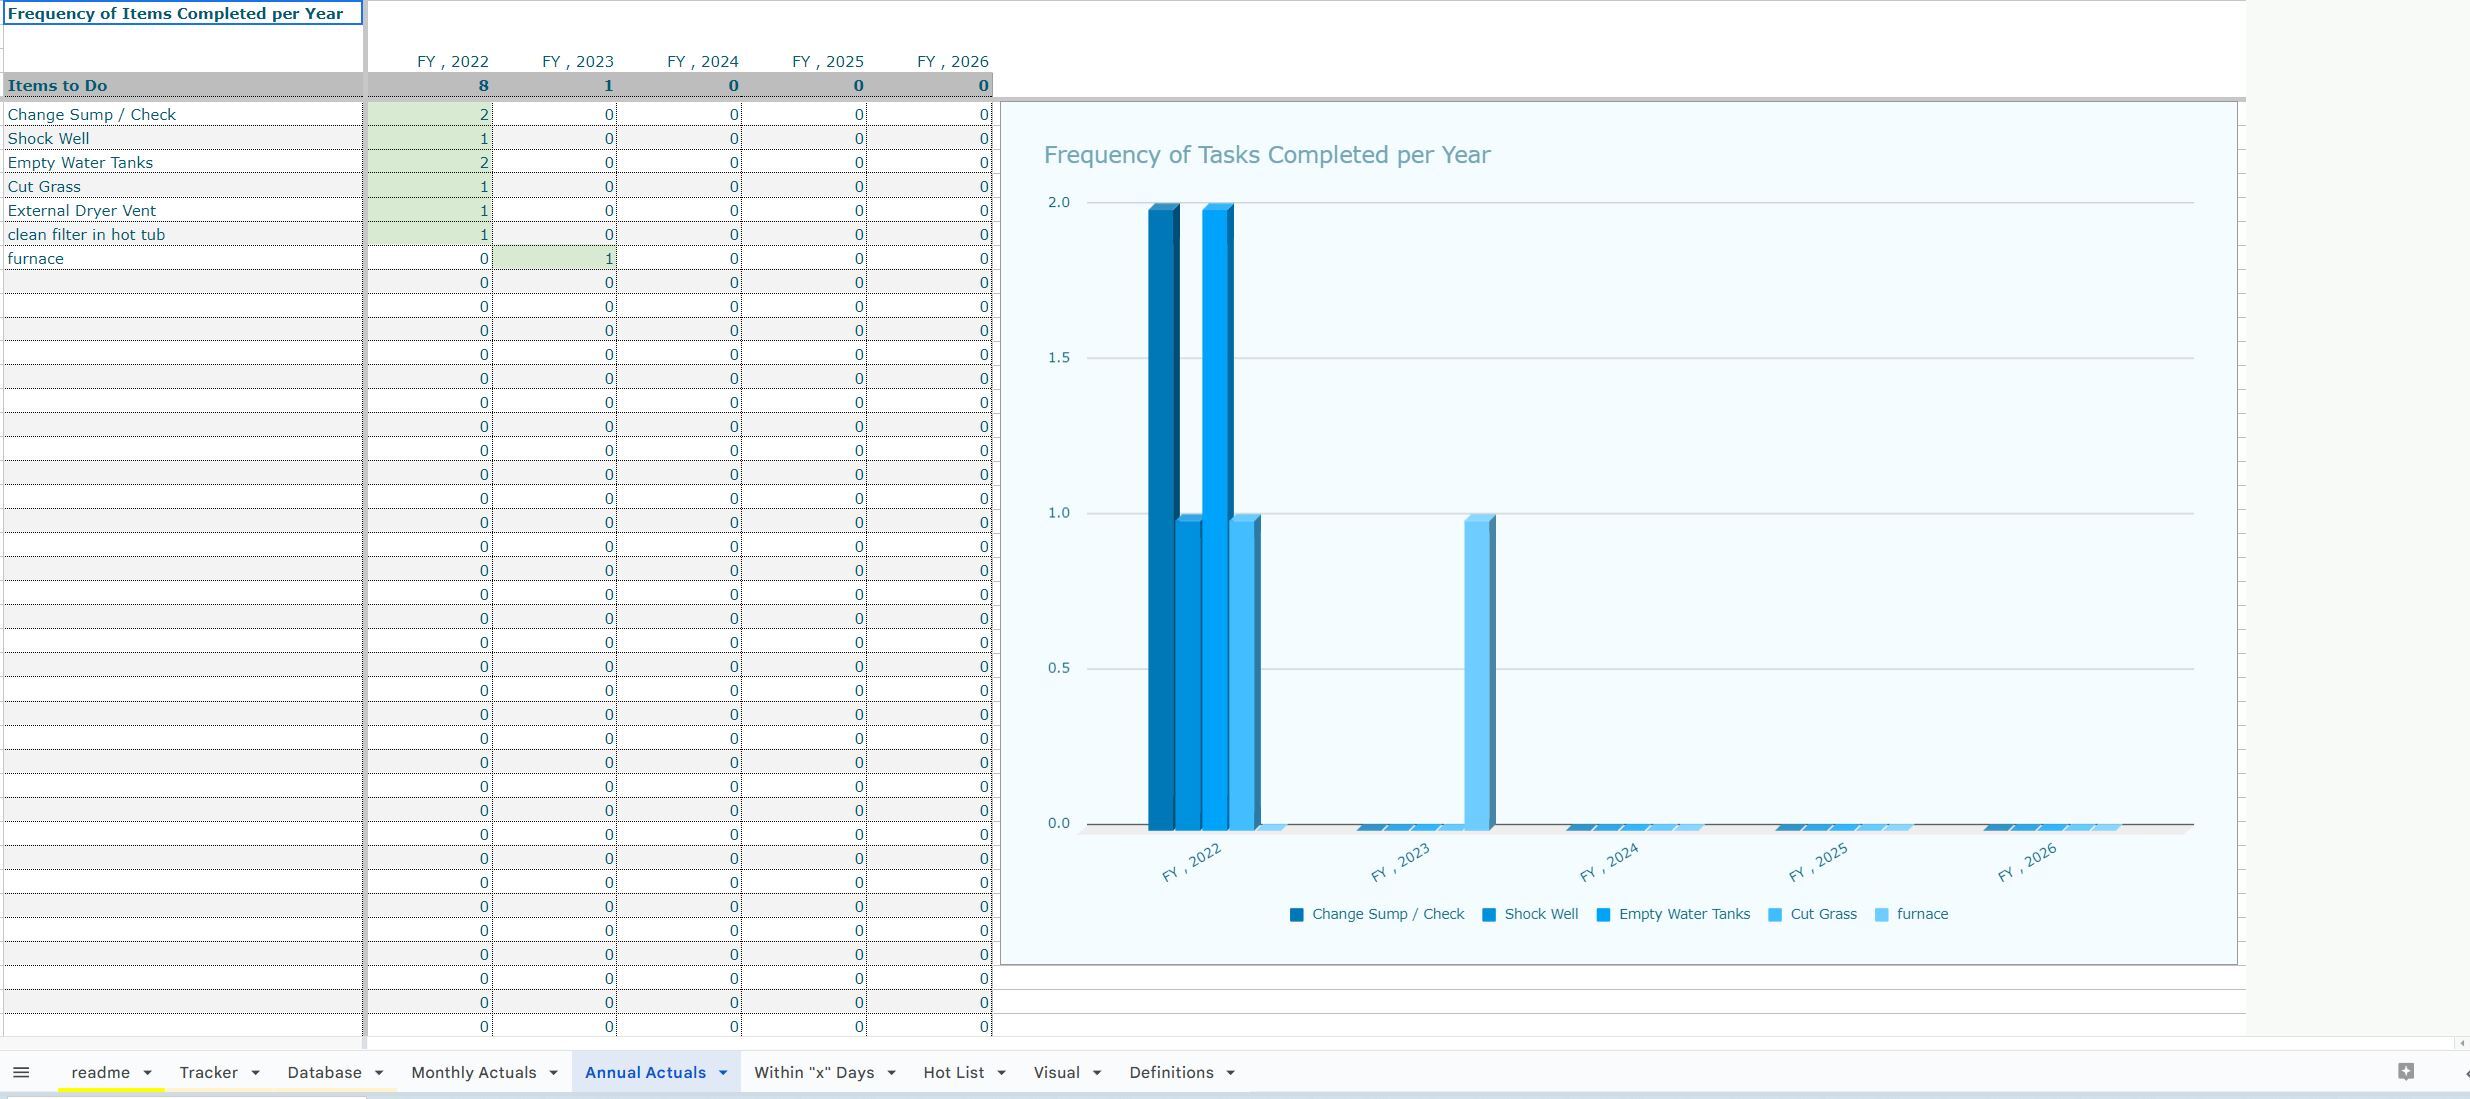
Task: Open Hot List tab dropdown arrow
Action: [1001, 1073]
